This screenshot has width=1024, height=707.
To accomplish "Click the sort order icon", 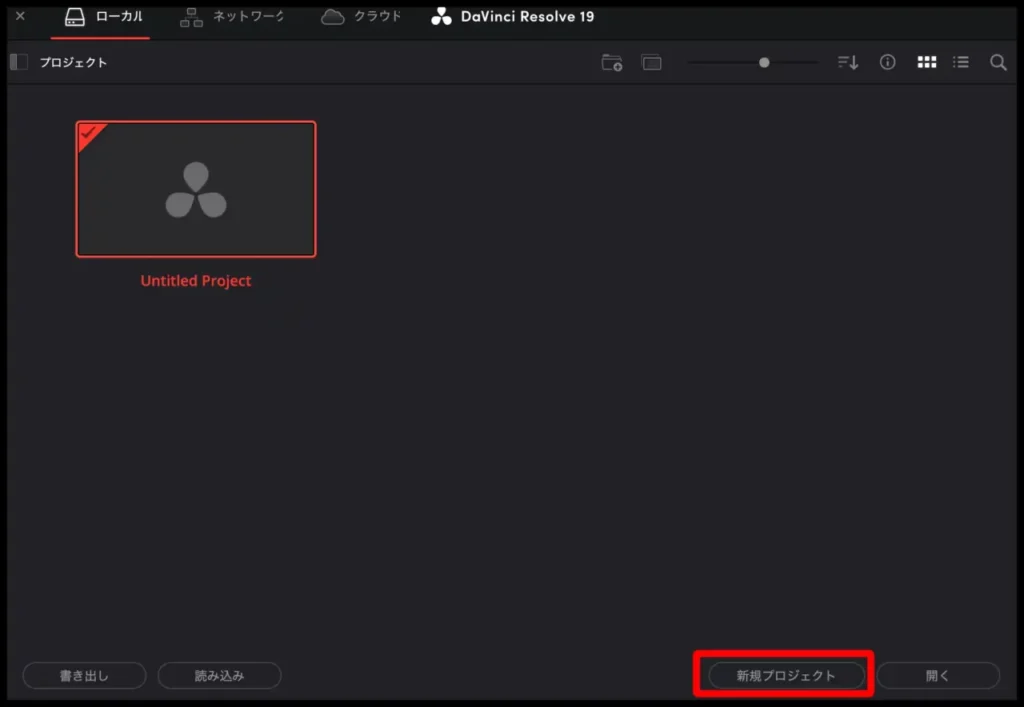I will 847,62.
